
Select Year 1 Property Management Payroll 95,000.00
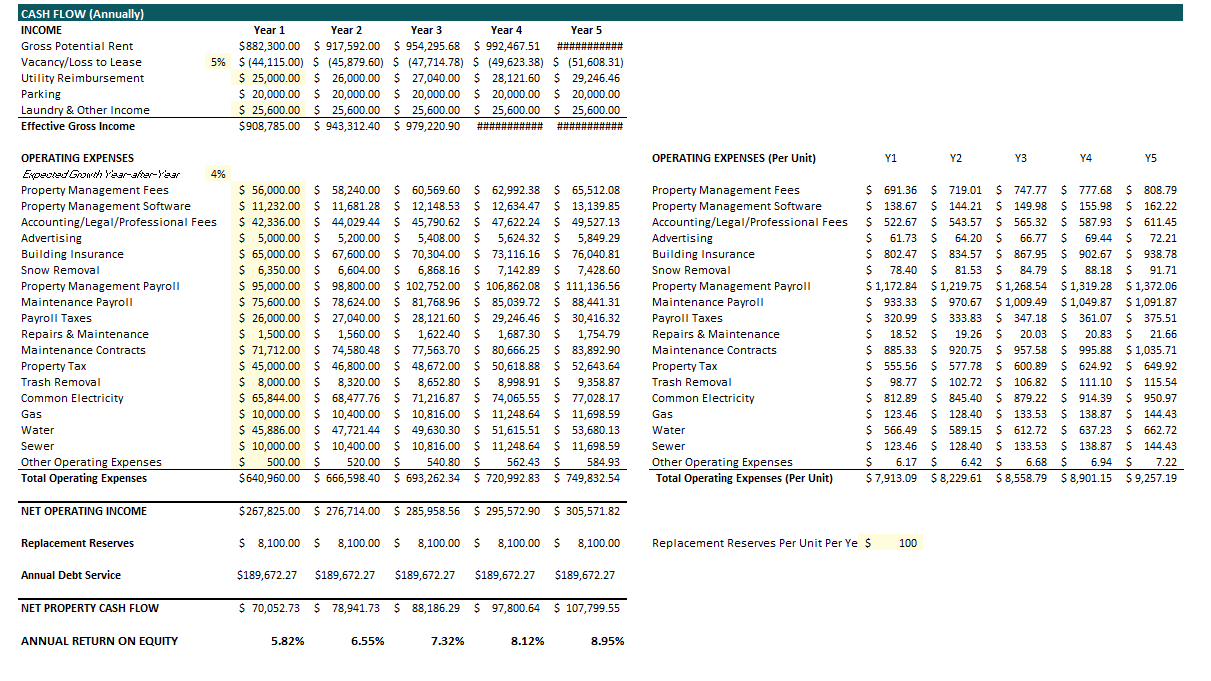click(x=270, y=286)
